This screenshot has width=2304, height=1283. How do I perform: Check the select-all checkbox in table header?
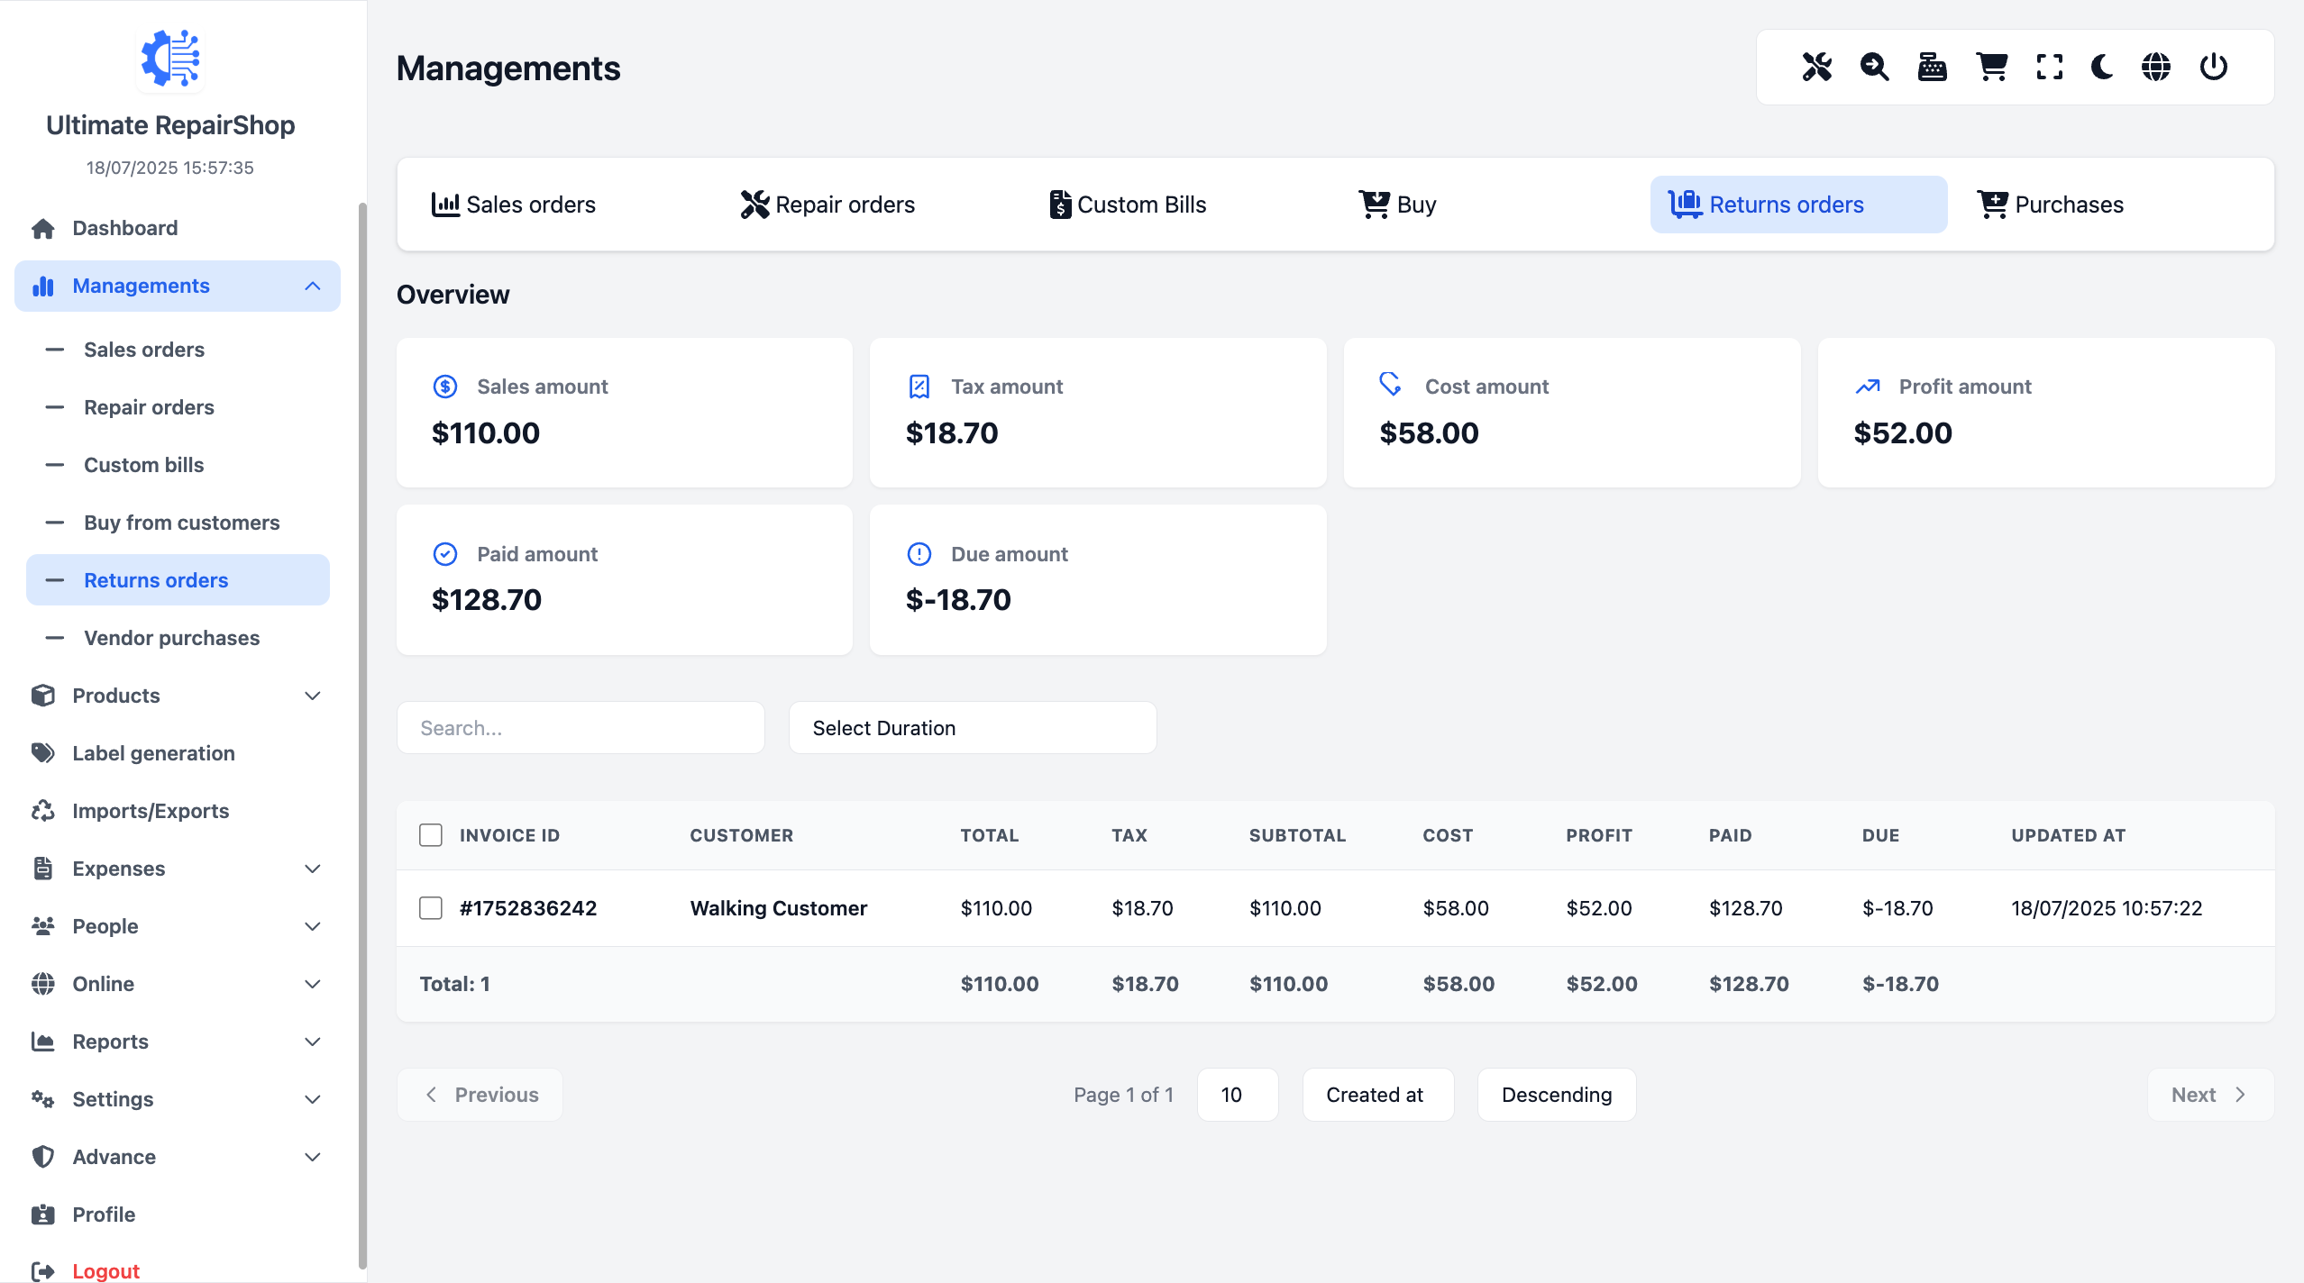[x=430, y=835]
